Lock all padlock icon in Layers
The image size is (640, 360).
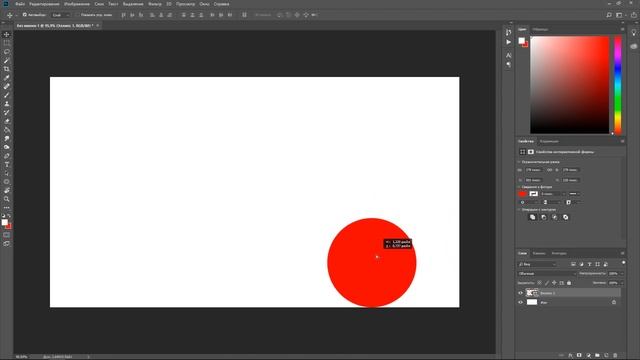point(569,283)
